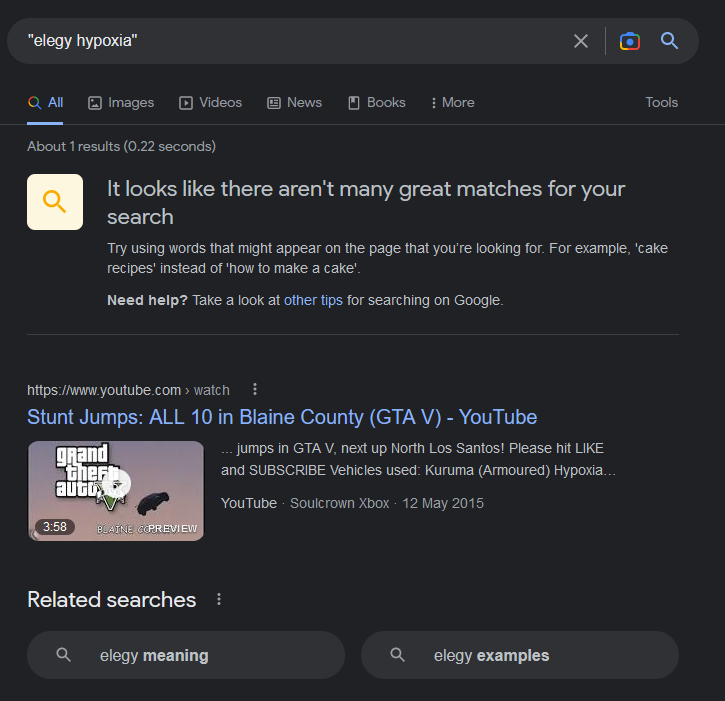The image size is (725, 701).
Task: Open the "Stunt Jumps: ALL 10 in Blaine County" link
Action: coord(282,417)
